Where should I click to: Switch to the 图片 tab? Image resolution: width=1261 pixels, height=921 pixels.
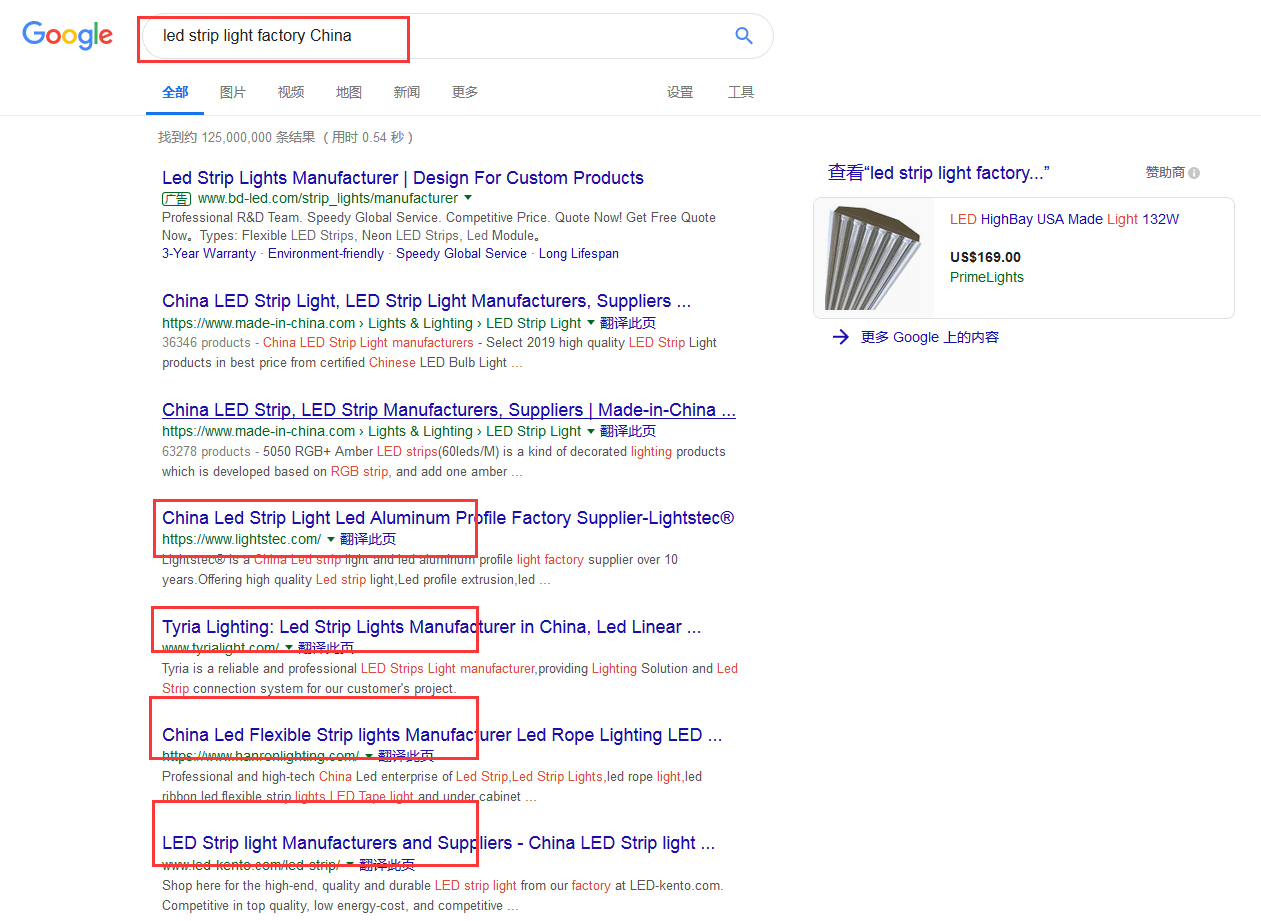233,92
